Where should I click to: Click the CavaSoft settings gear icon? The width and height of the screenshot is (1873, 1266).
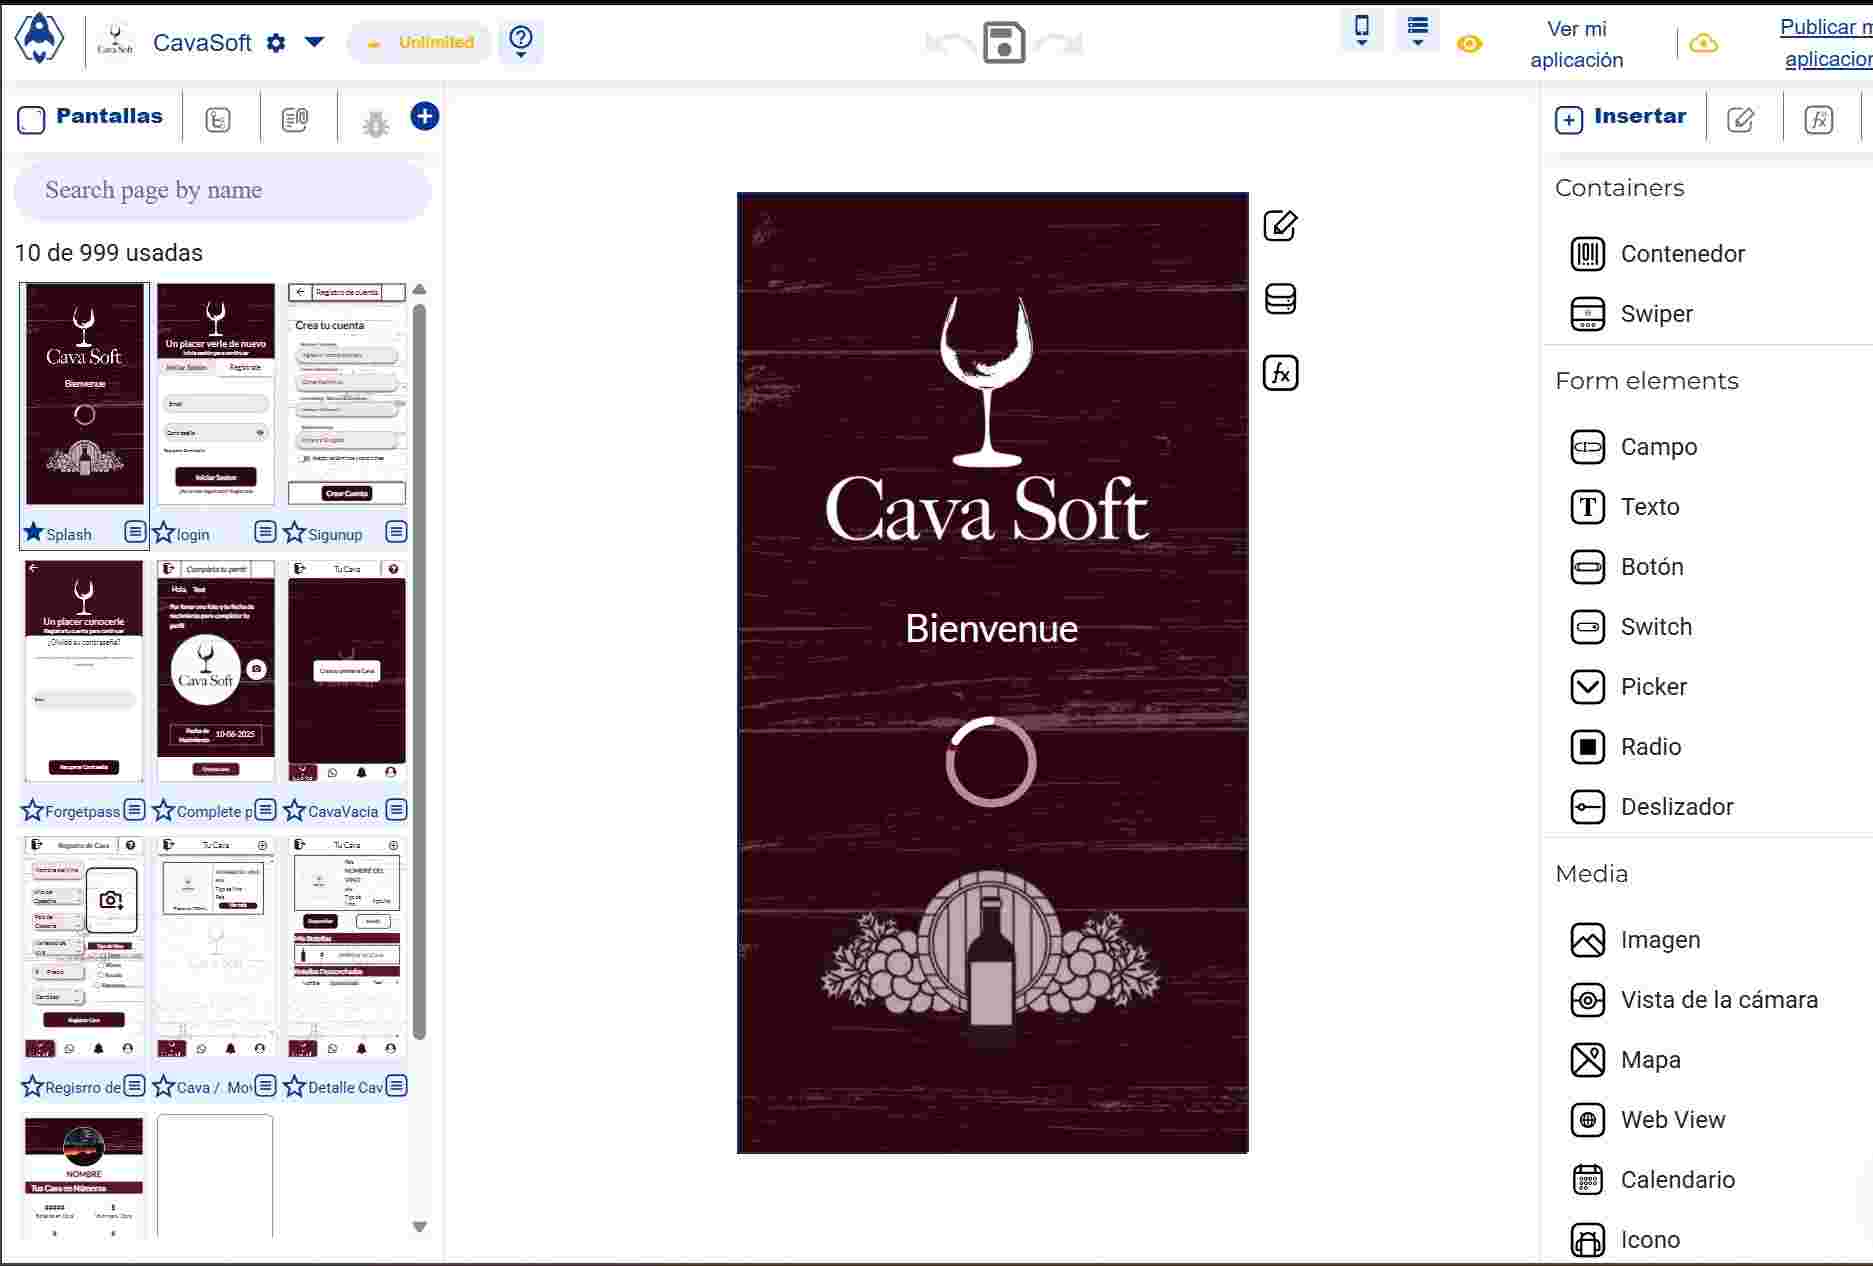(x=276, y=43)
